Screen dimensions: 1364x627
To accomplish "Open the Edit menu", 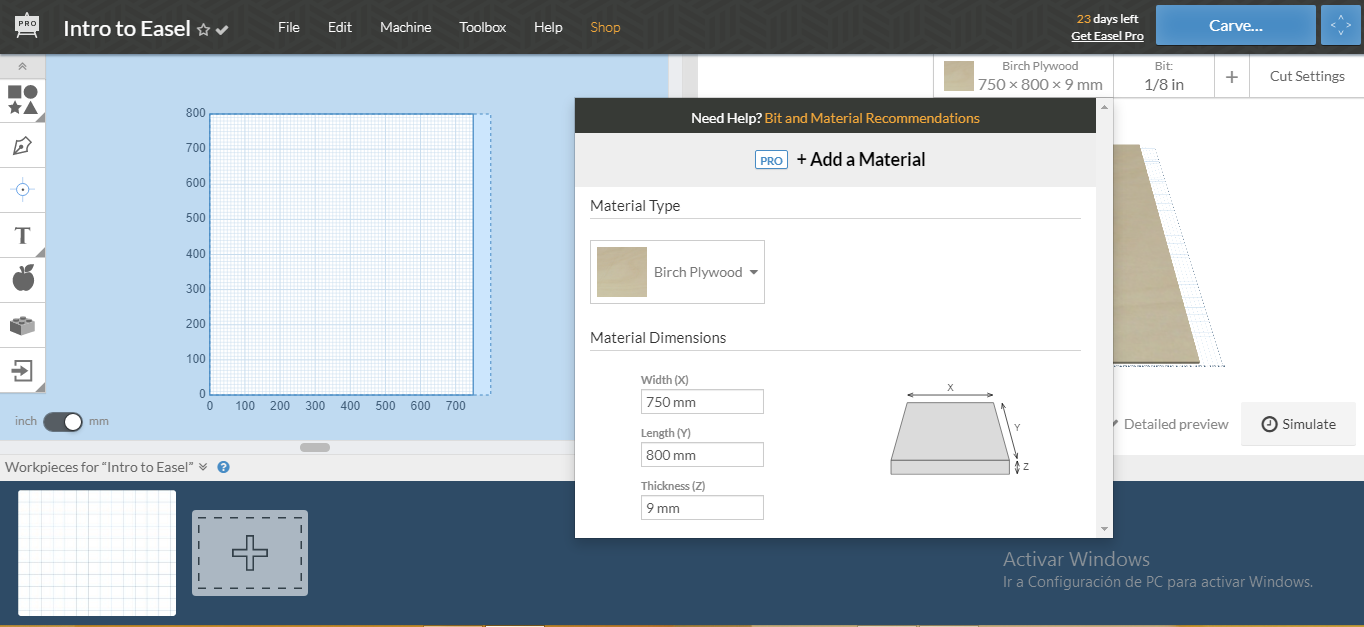I will coord(340,27).
